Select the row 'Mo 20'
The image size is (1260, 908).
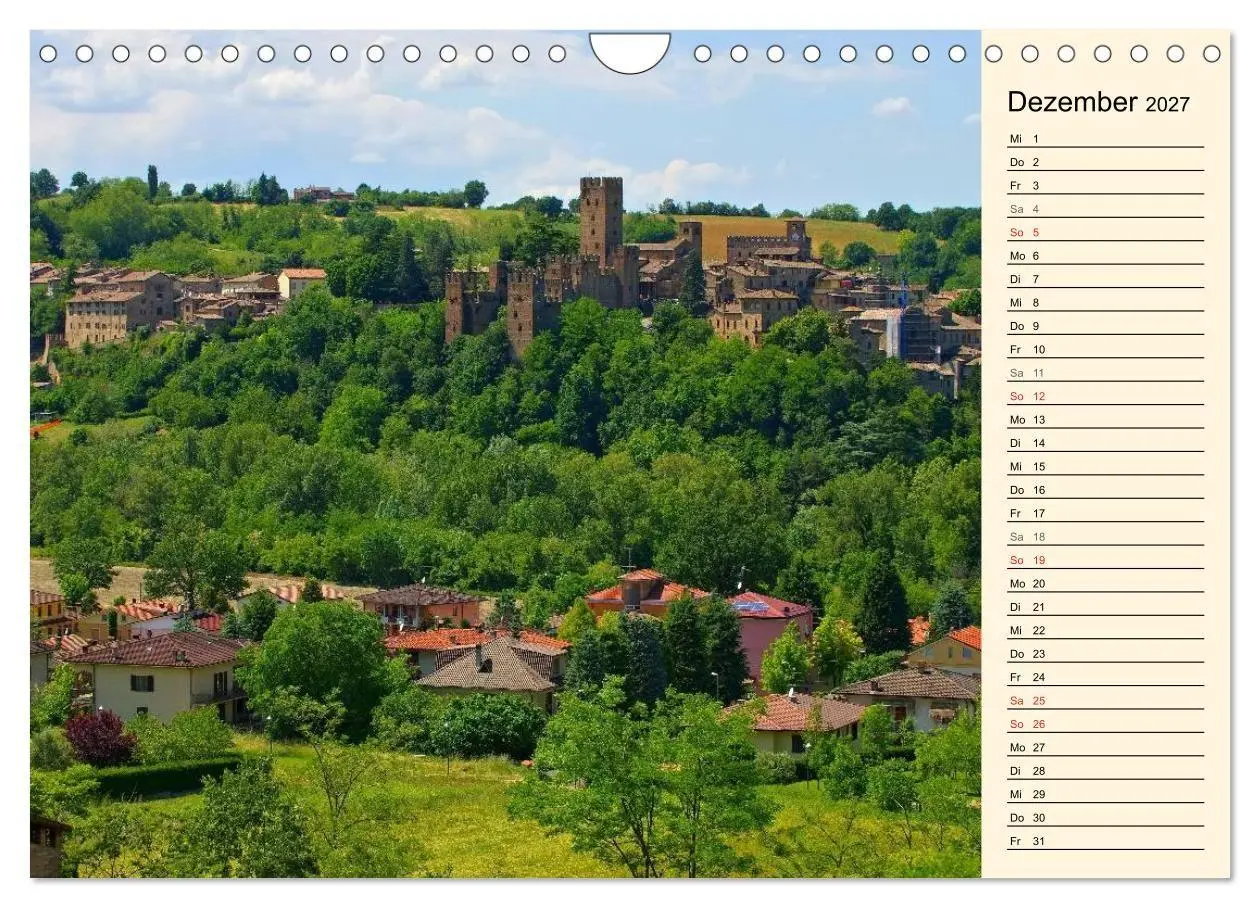[1105, 583]
